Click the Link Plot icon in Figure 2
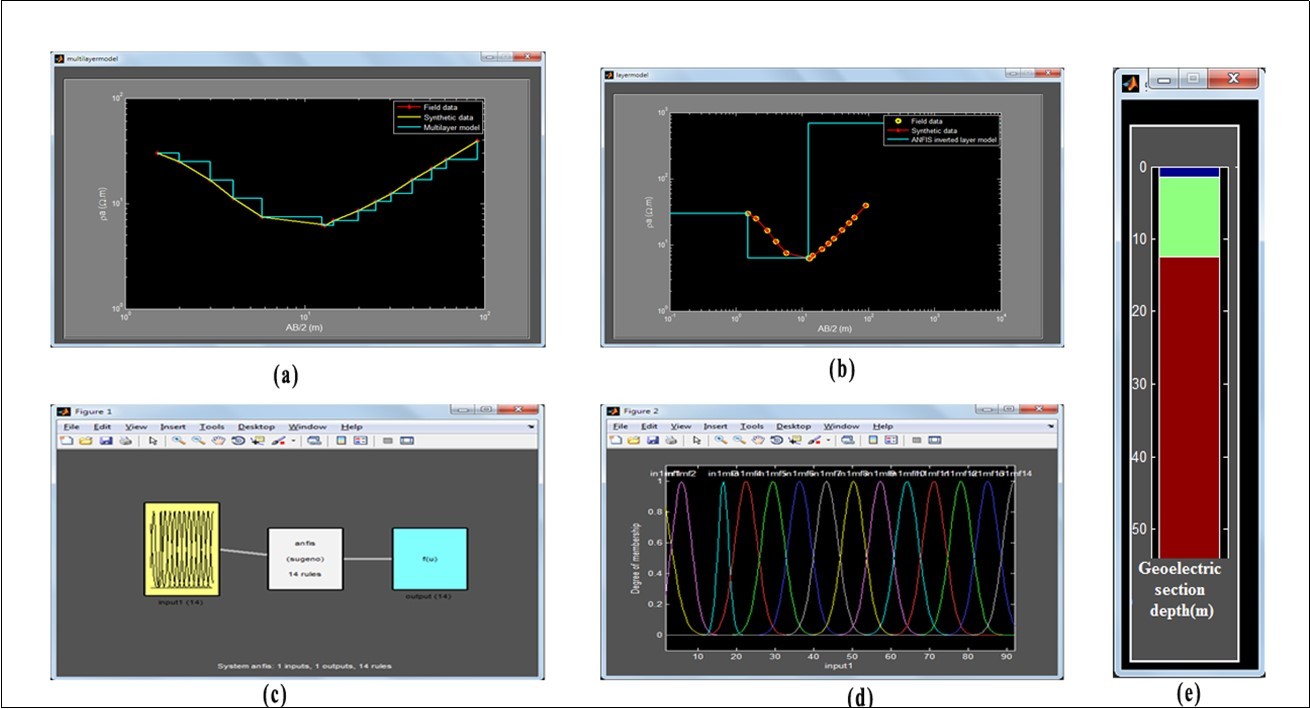Viewport: 1310px width, 709px height. pos(848,441)
